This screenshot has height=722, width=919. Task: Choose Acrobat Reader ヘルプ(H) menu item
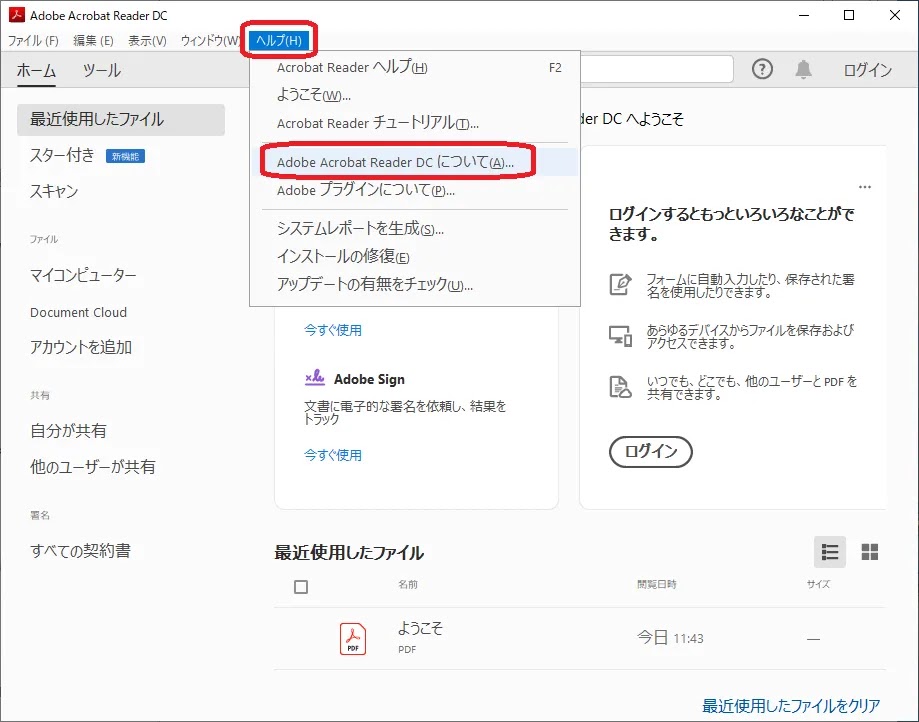(x=415, y=67)
